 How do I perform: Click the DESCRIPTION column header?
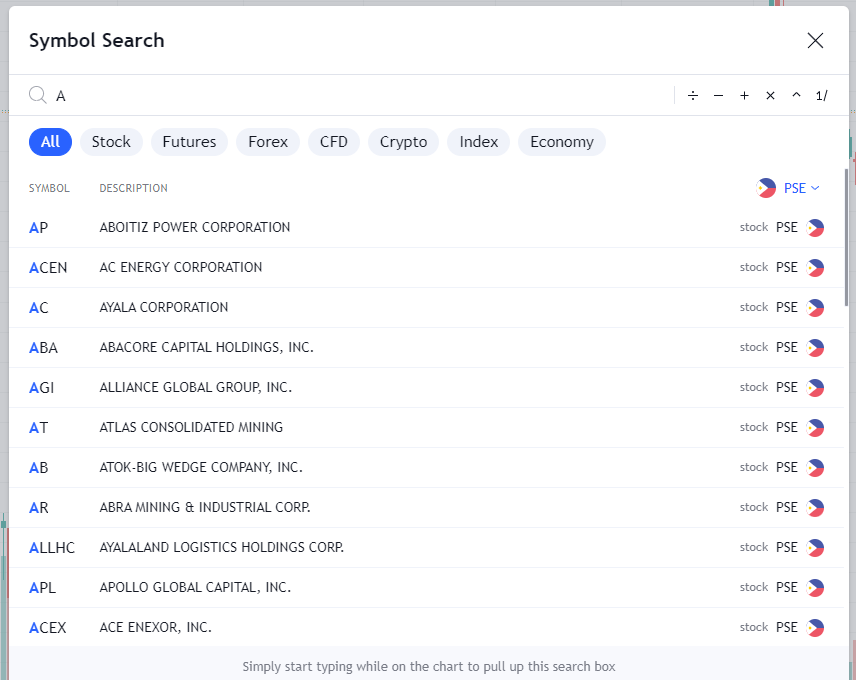tap(133, 188)
